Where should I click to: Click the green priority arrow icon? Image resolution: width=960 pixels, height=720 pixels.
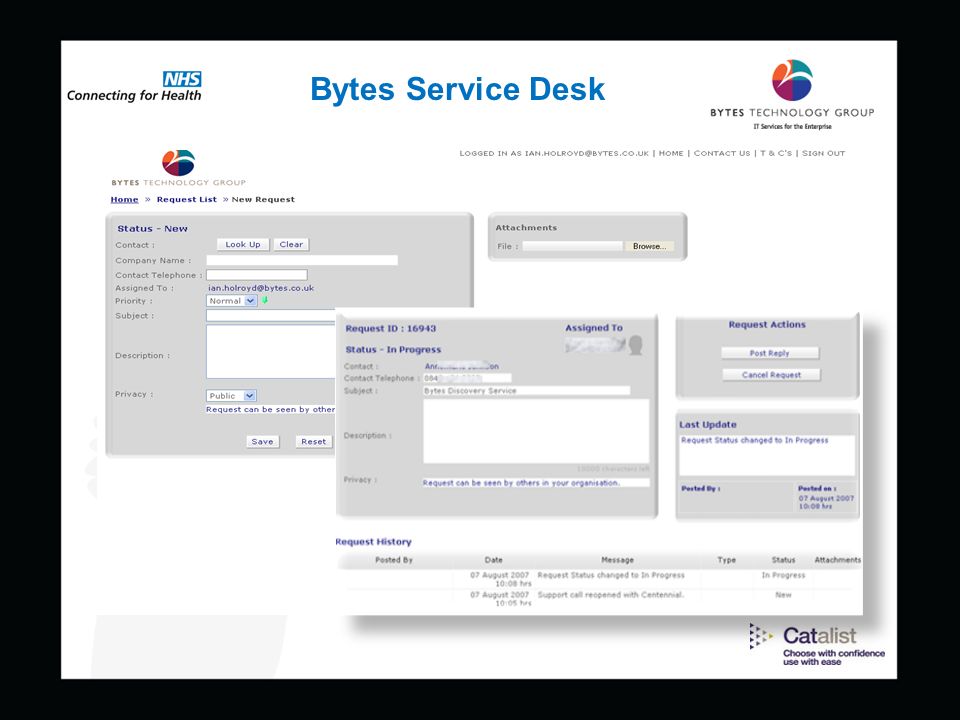pos(265,301)
